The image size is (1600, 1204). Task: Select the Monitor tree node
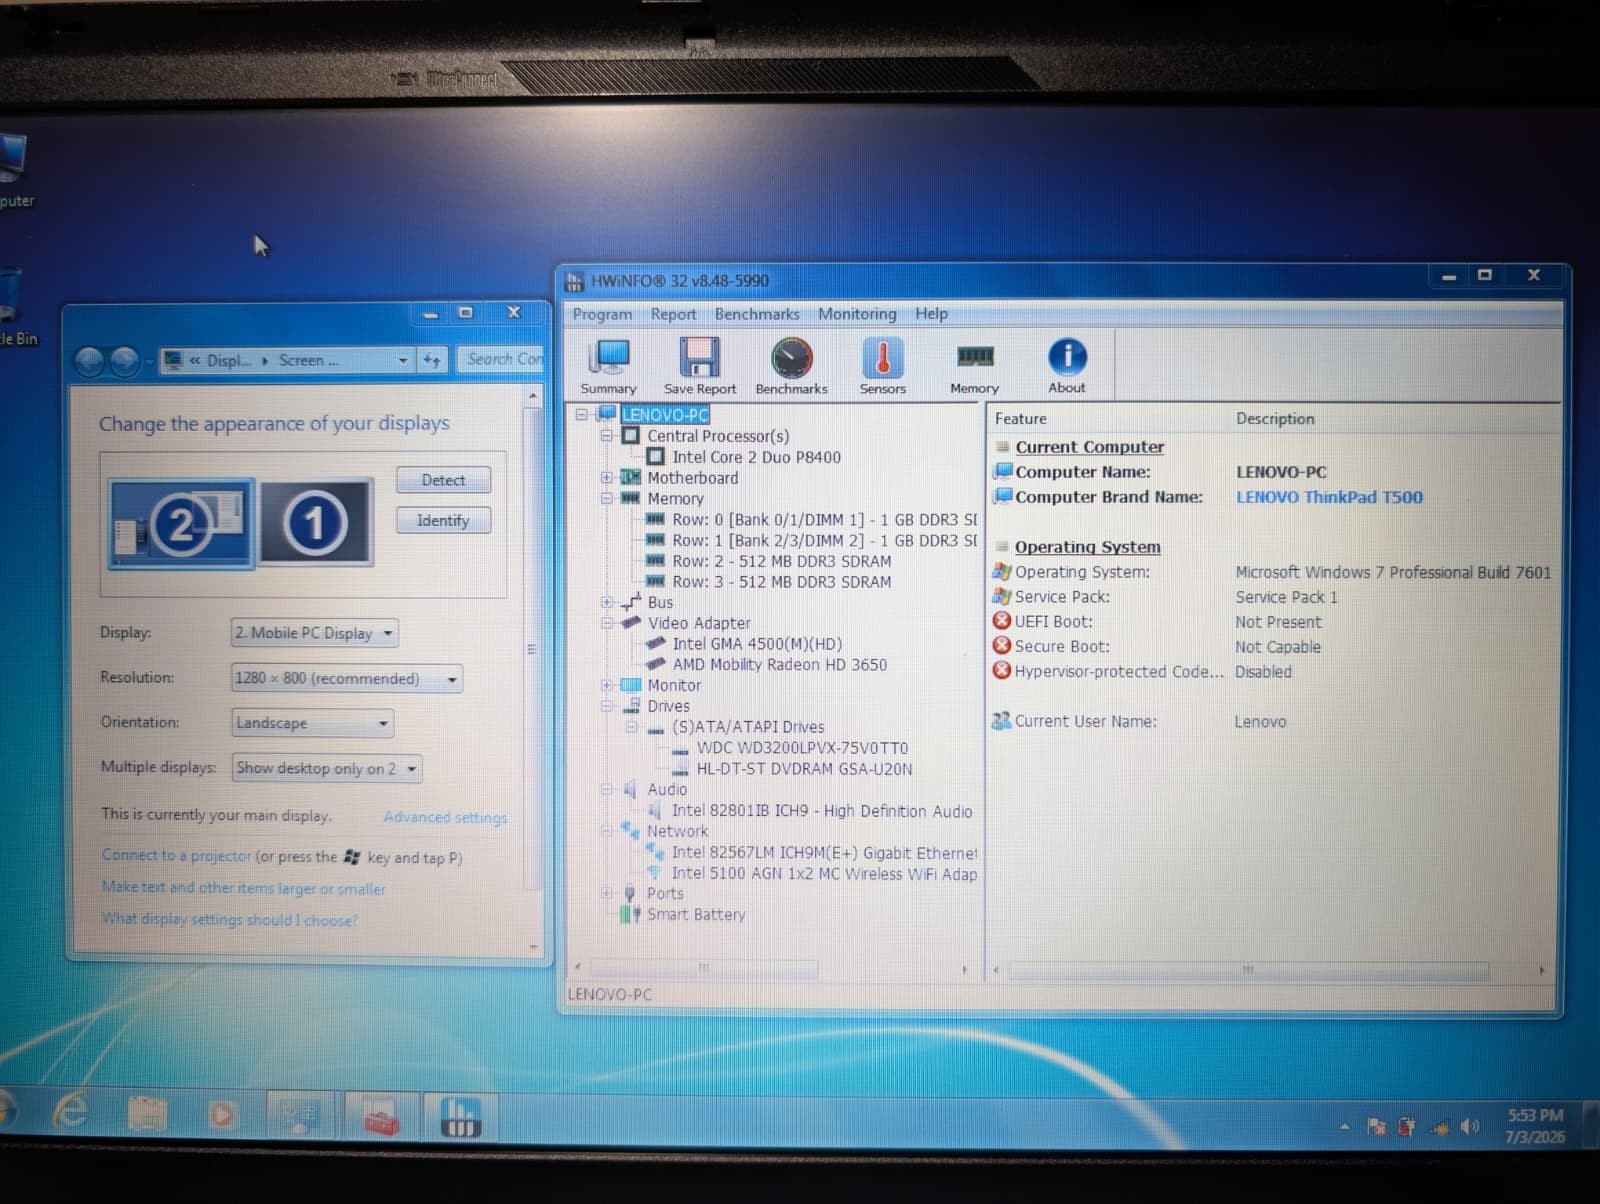coord(674,685)
